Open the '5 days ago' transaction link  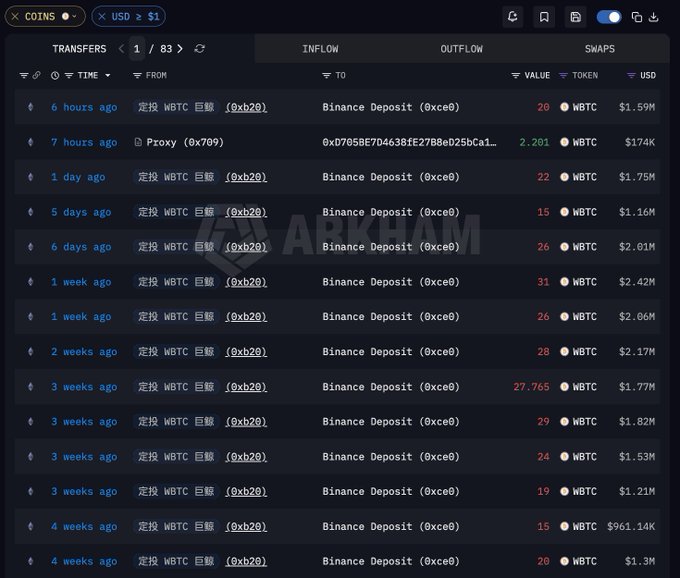coord(81,212)
